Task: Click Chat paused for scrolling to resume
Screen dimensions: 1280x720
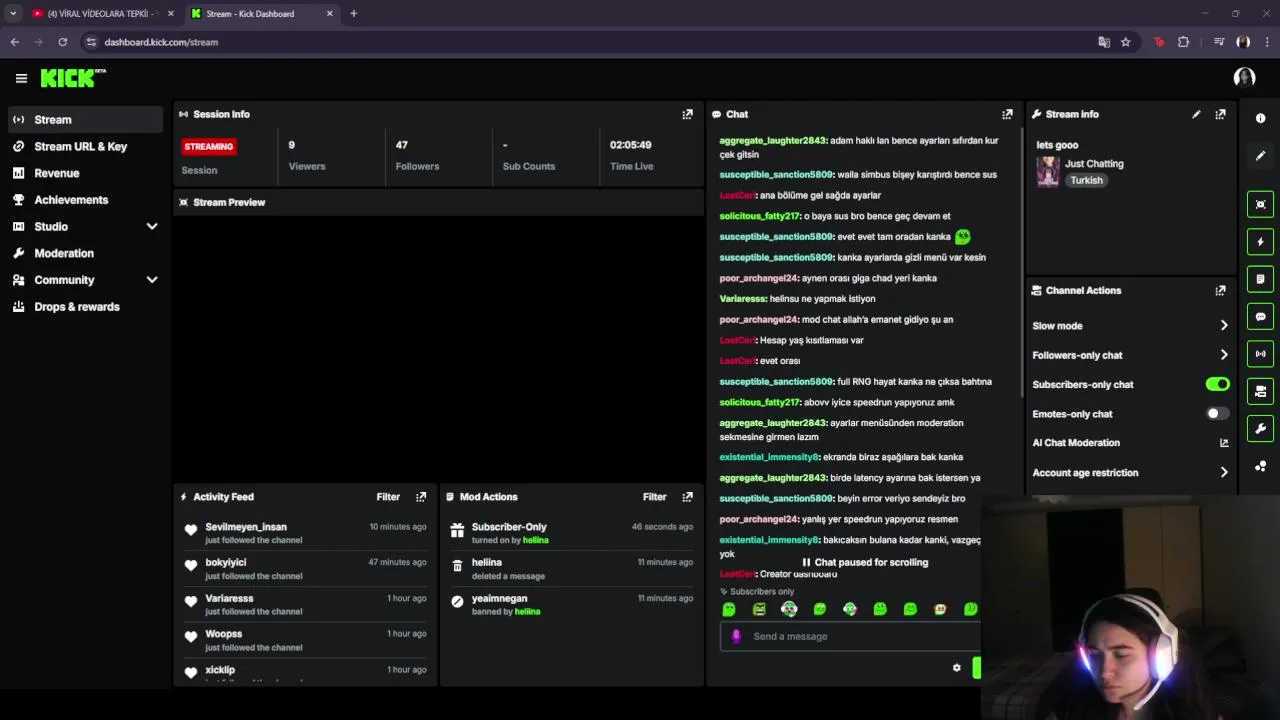Action: click(865, 563)
